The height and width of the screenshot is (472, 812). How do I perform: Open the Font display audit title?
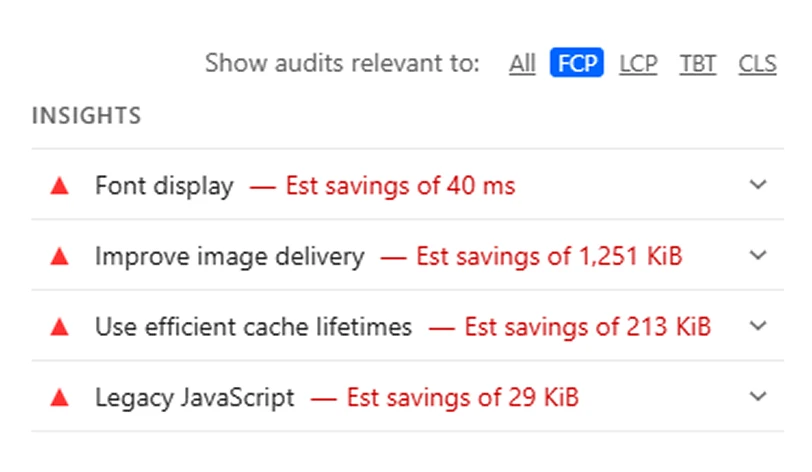164,186
